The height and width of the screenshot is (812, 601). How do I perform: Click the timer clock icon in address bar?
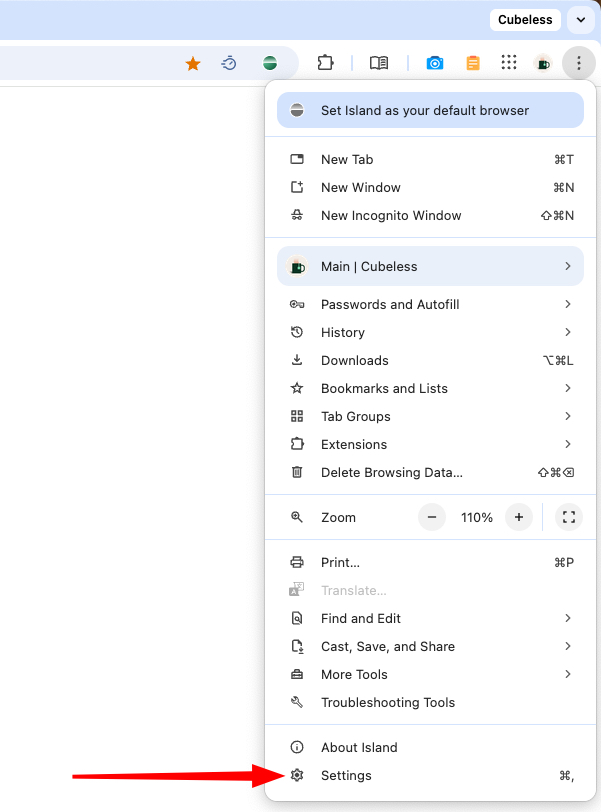(x=229, y=64)
